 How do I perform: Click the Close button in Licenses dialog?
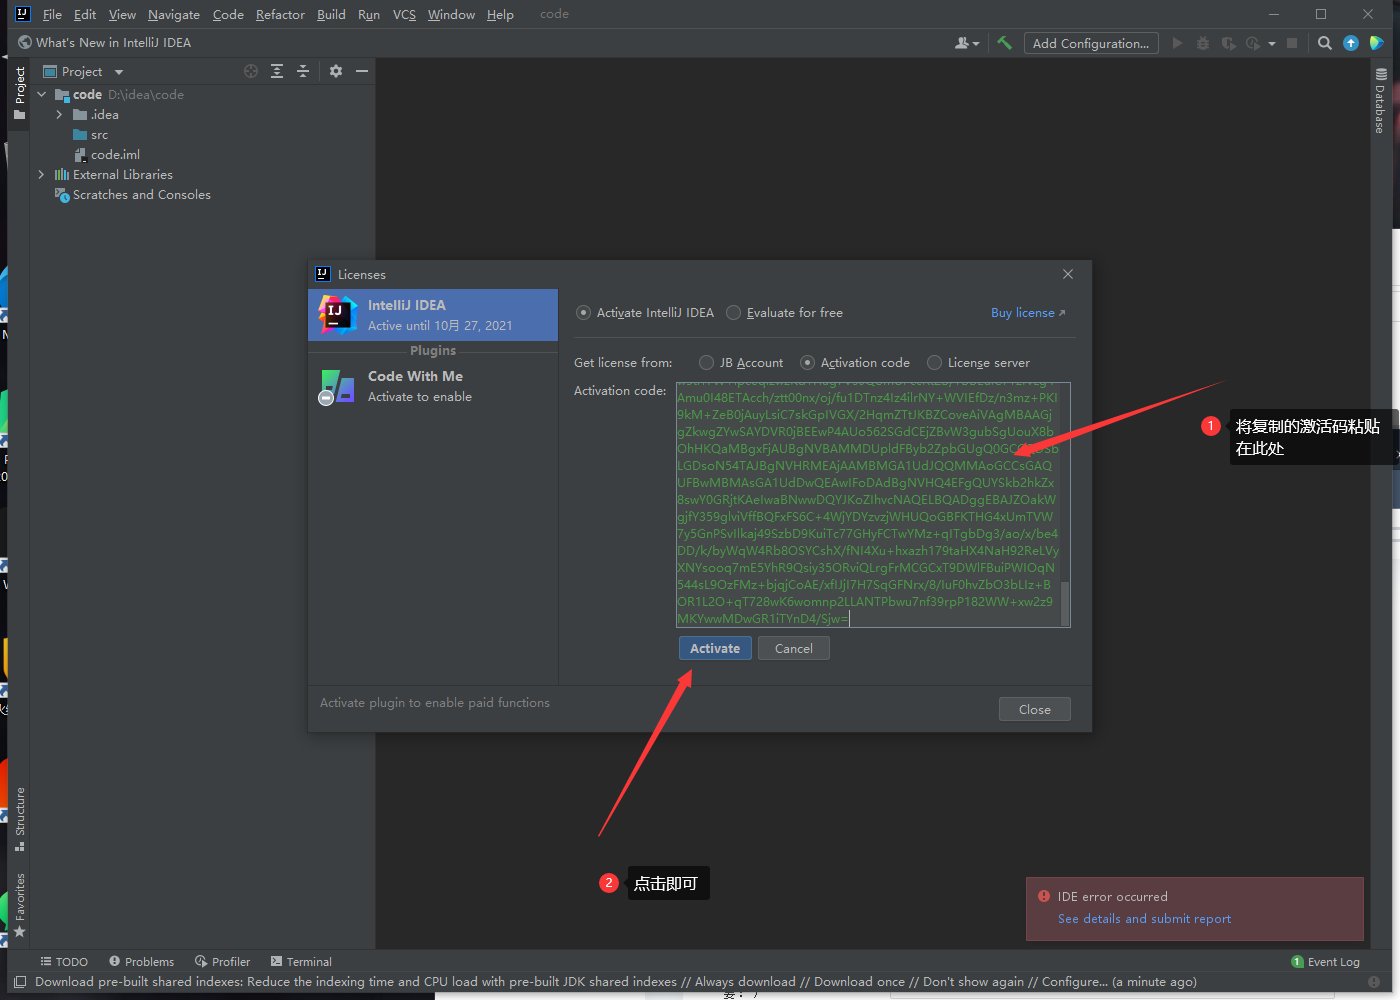click(x=1035, y=709)
